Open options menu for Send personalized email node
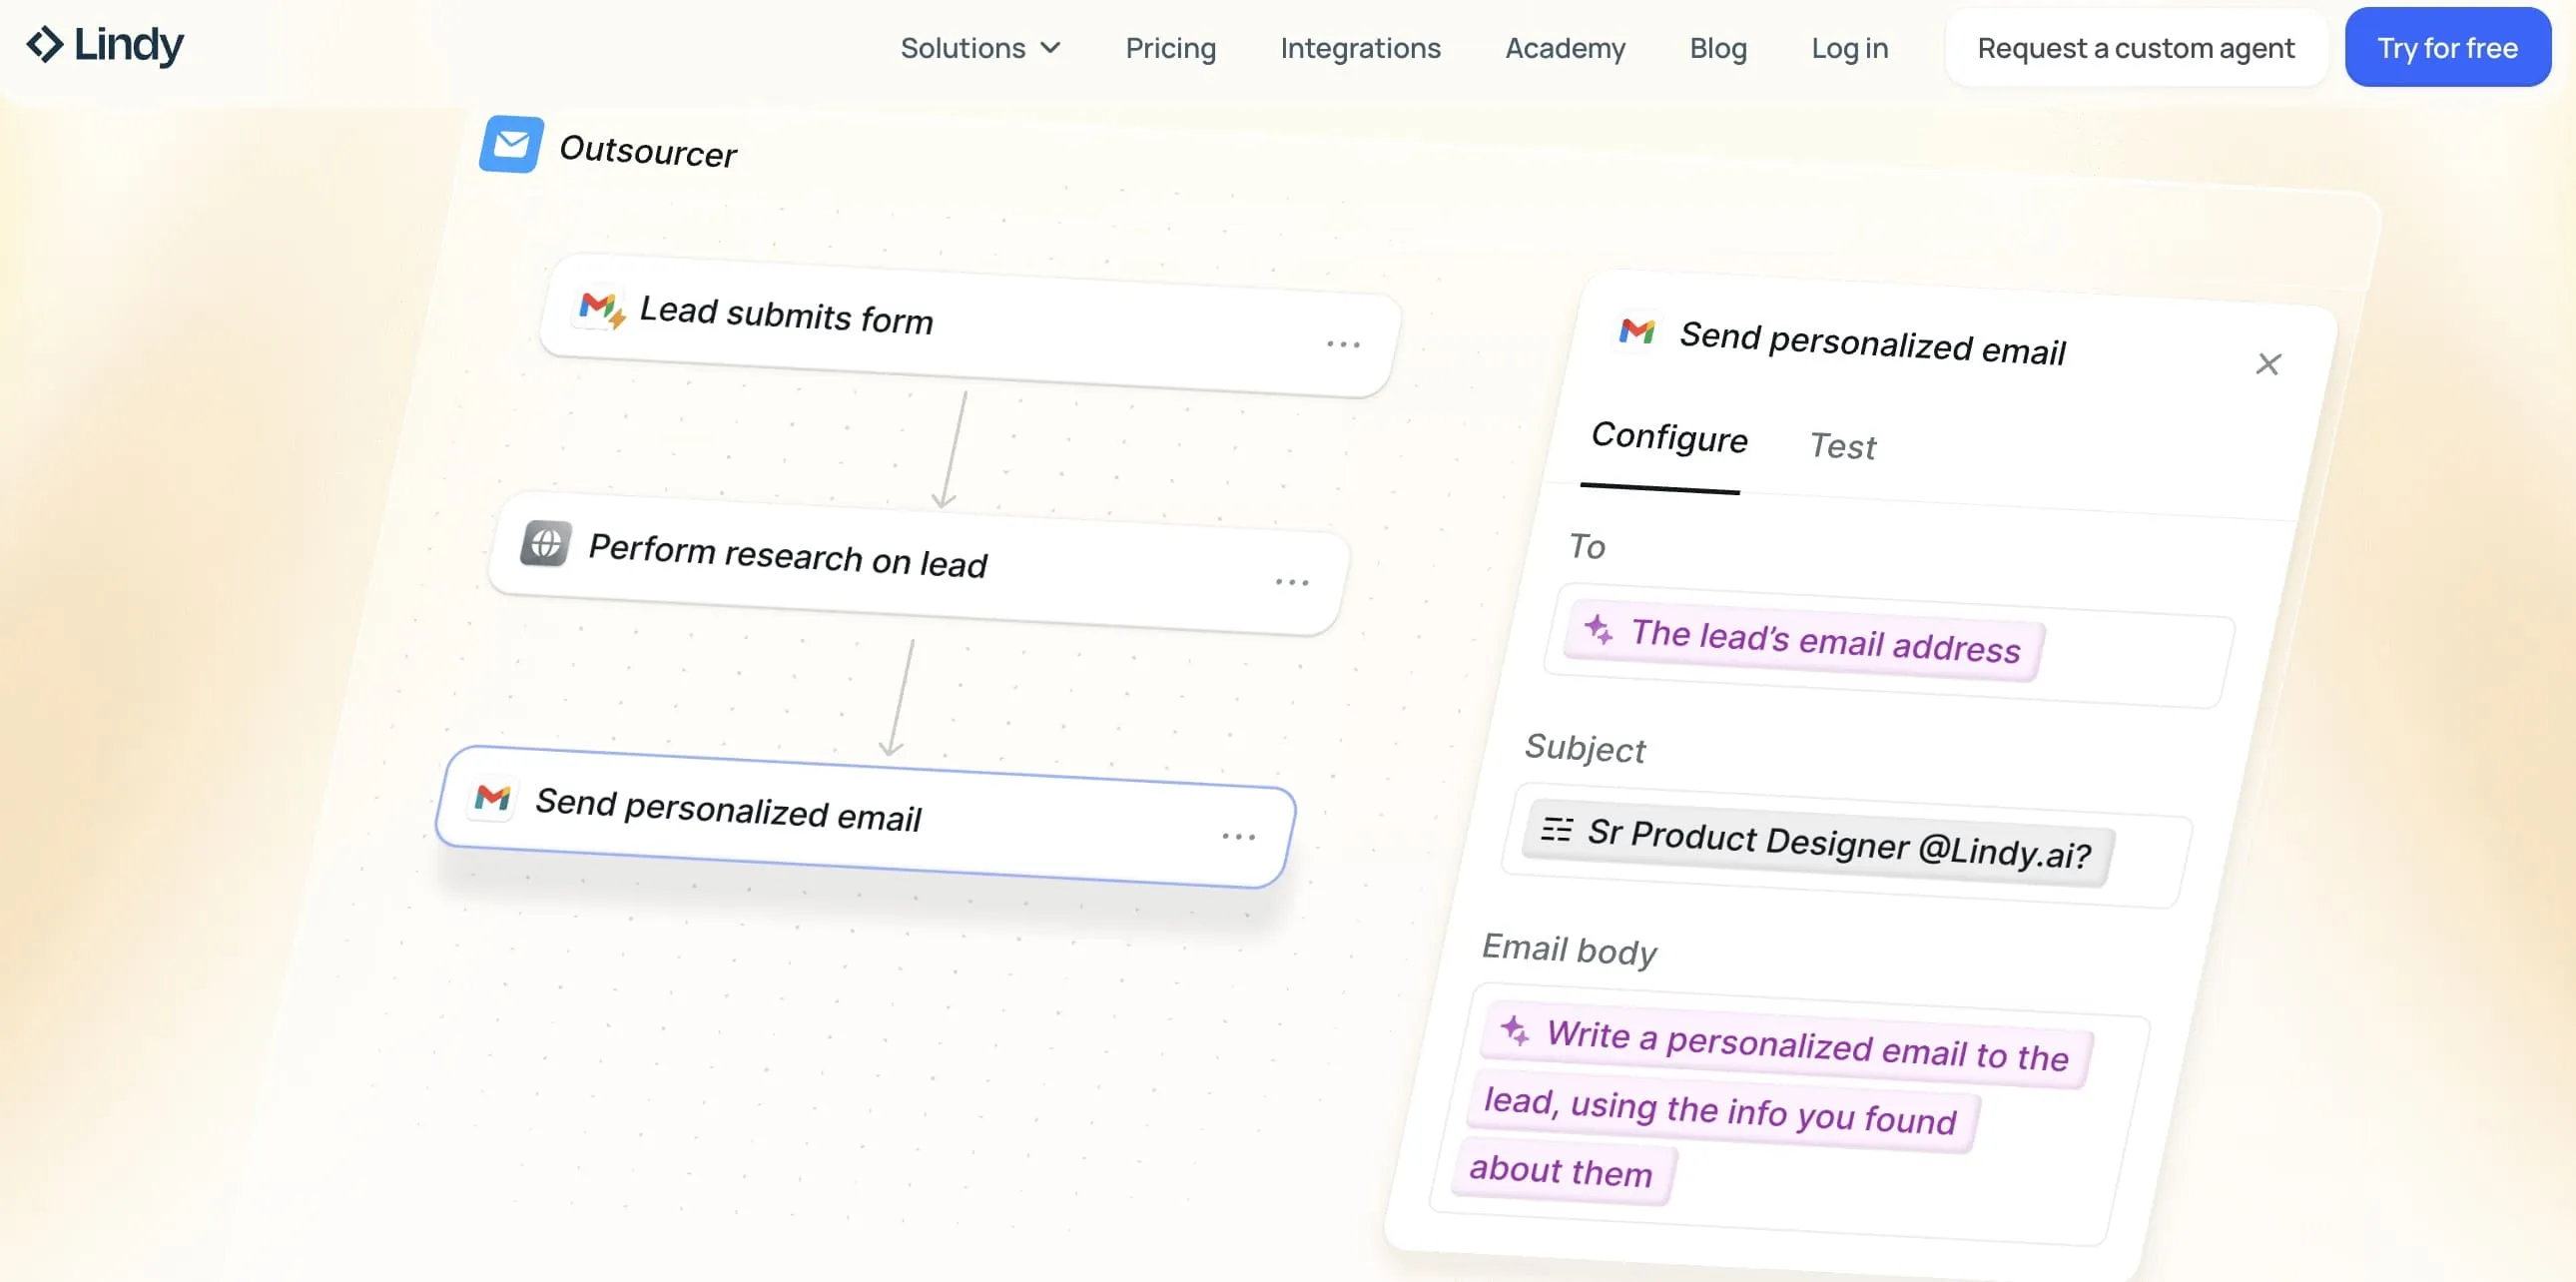The width and height of the screenshot is (2576, 1282). coord(1238,836)
